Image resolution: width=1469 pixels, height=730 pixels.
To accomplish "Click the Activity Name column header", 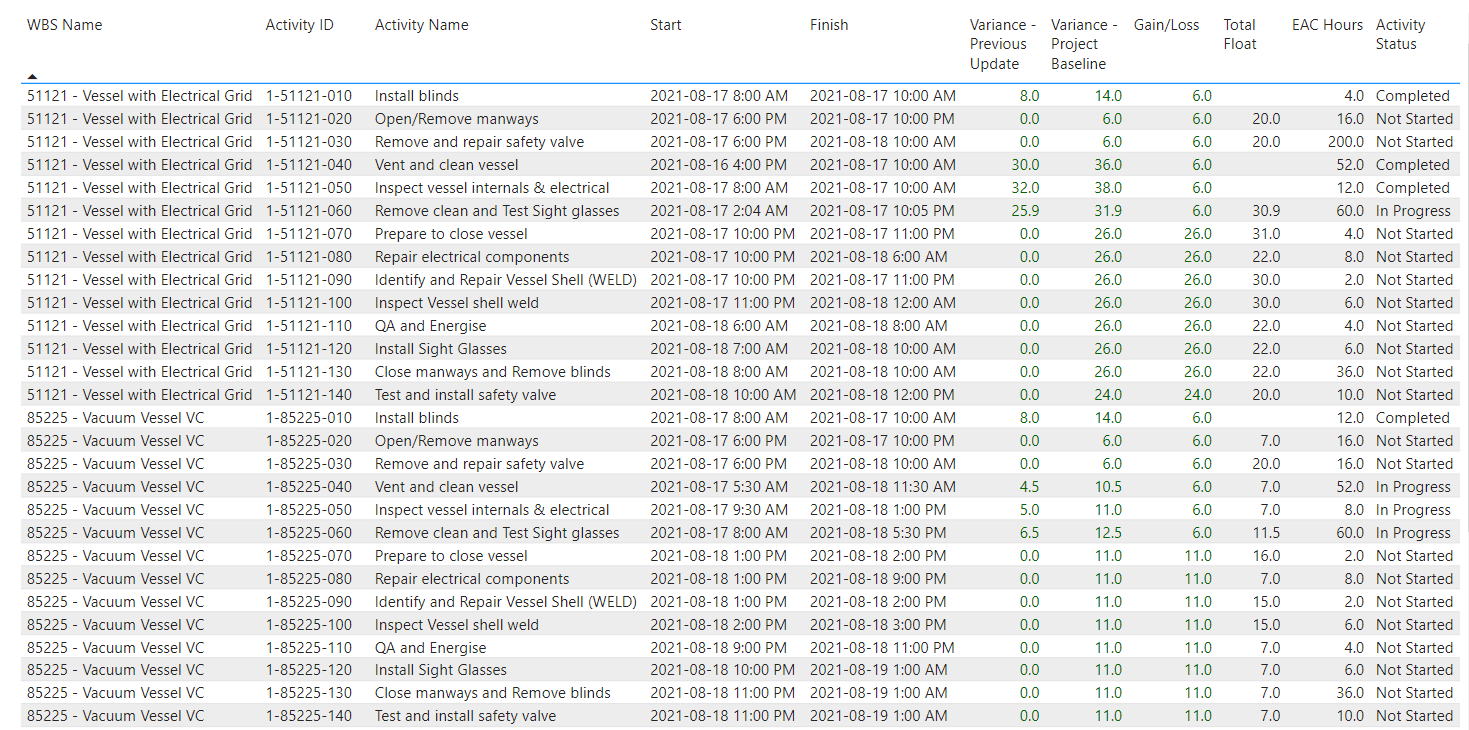I will [x=421, y=25].
